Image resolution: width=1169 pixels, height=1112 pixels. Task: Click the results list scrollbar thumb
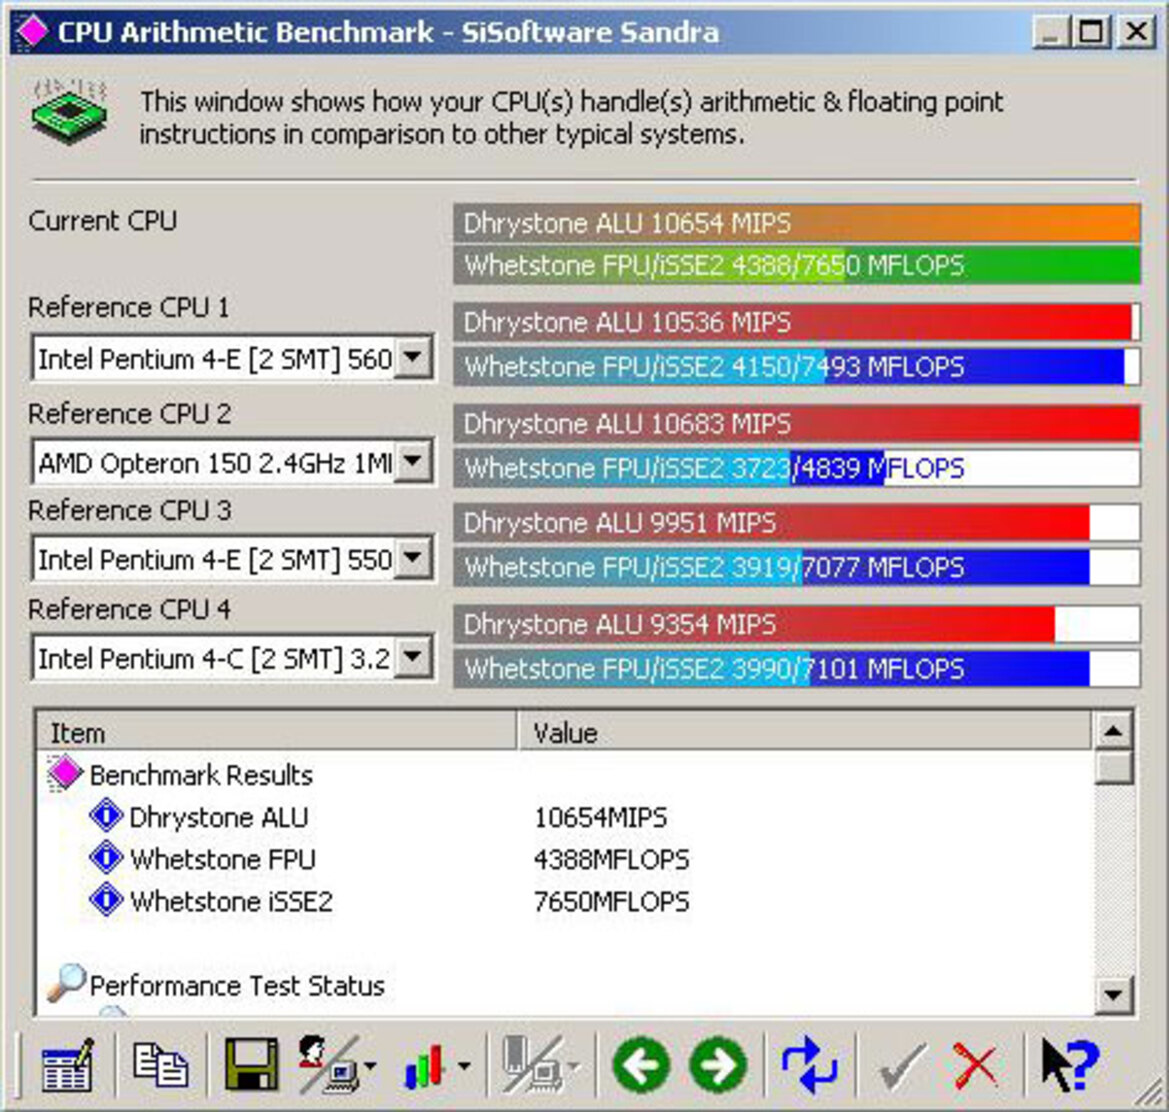1115,767
